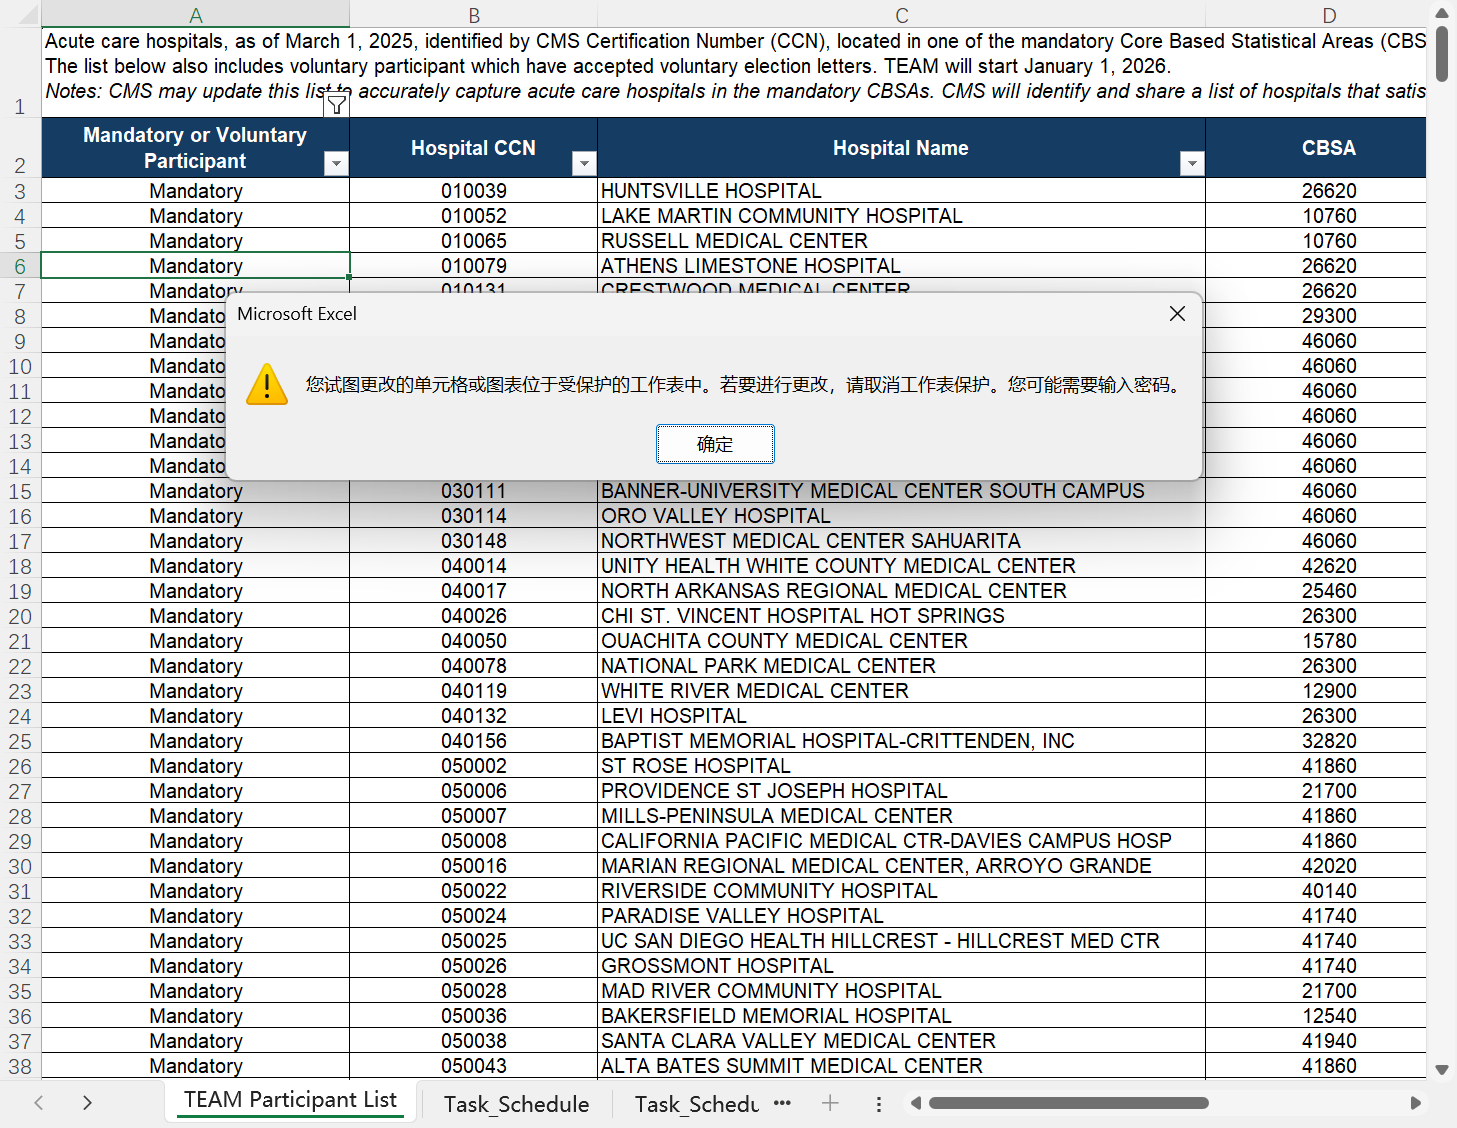Open the Hospital Name filter dropdown
Image resolution: width=1457 pixels, height=1128 pixels.
coord(1192,162)
